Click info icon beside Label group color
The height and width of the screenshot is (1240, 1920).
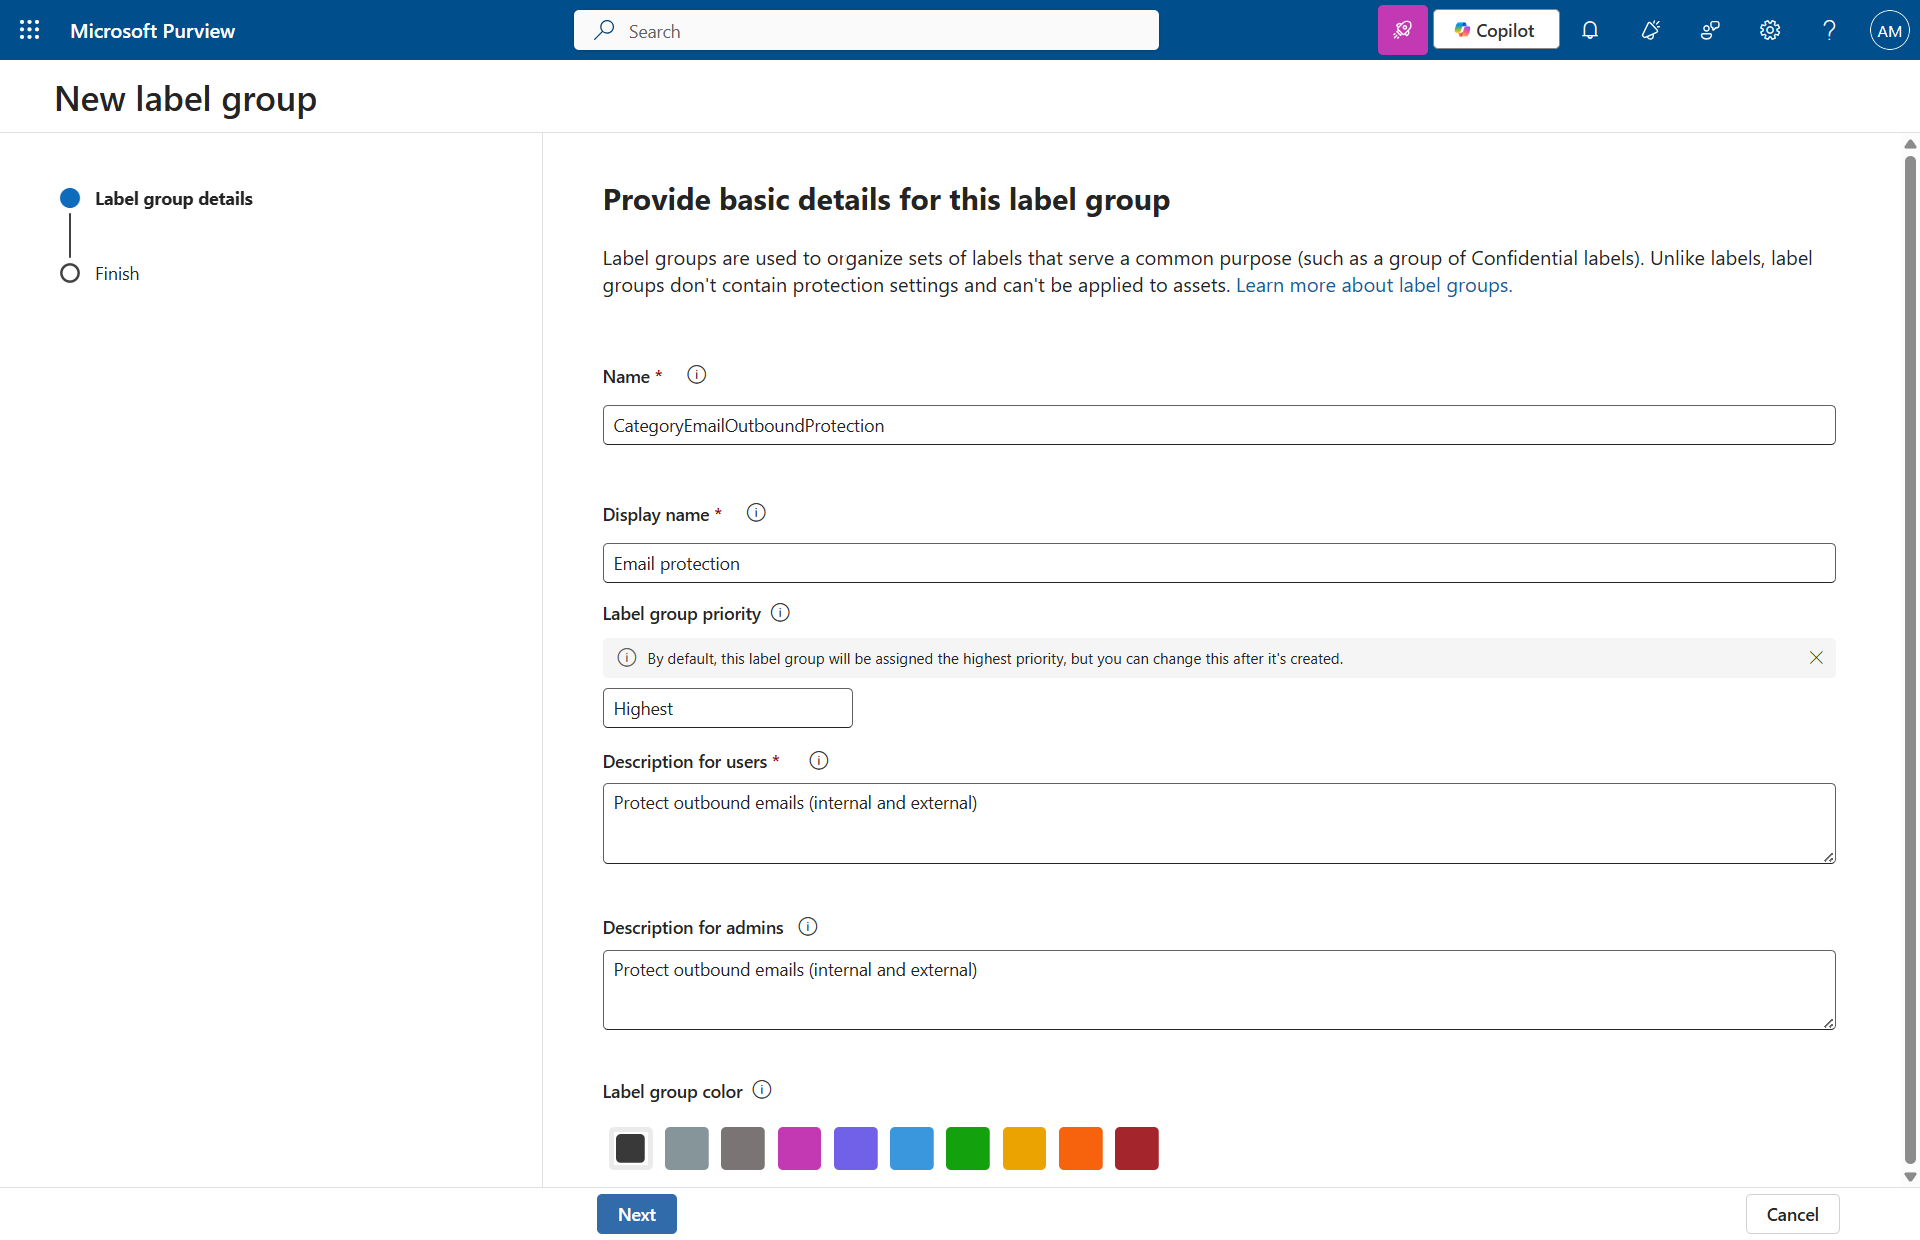click(762, 1090)
